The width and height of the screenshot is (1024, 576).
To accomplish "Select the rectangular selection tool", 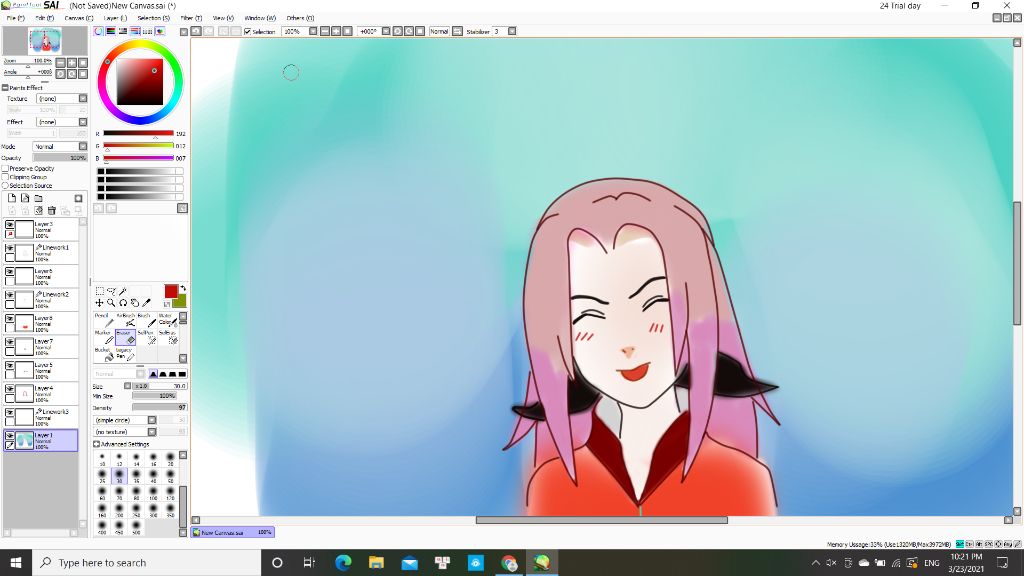I will (99, 291).
